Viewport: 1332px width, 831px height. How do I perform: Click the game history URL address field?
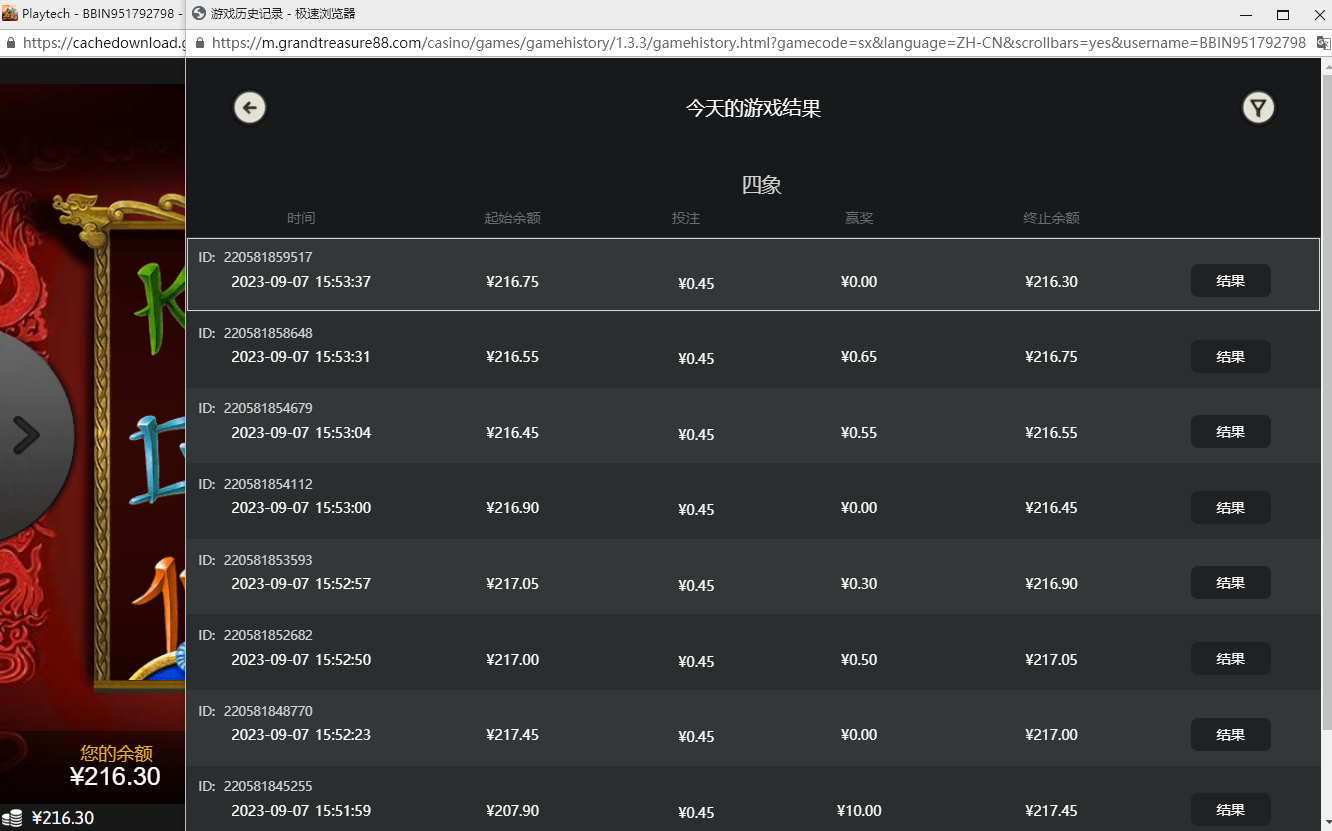pos(758,43)
